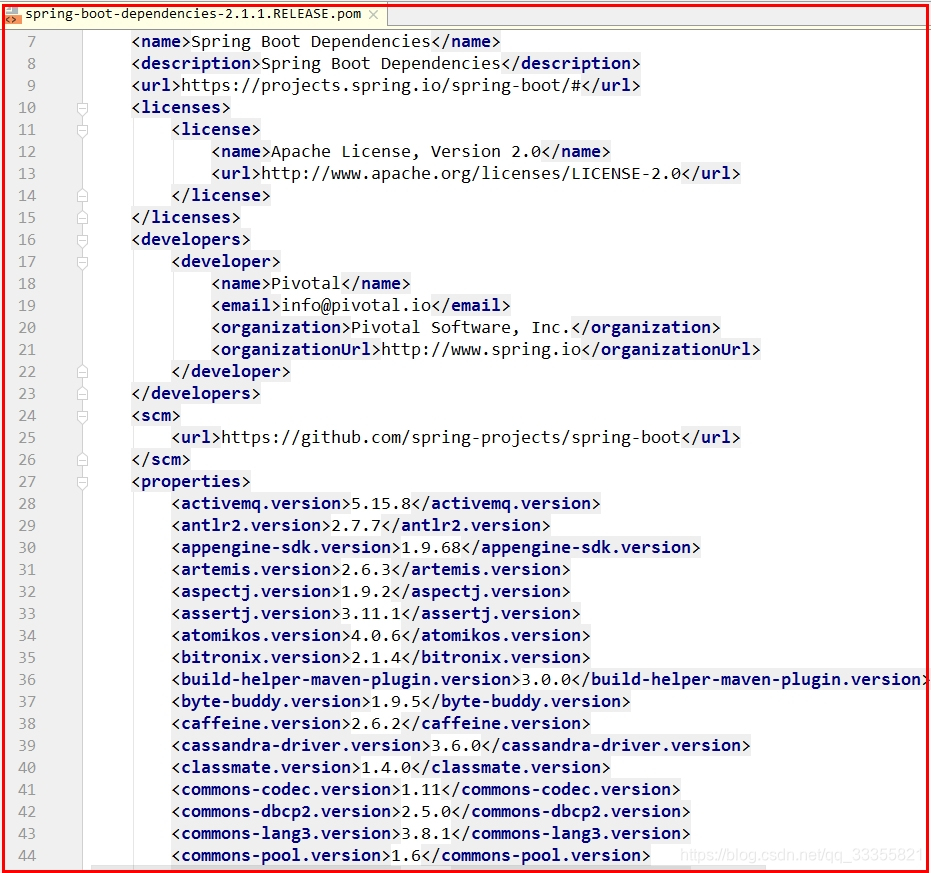
Task: Click the info@pivotal.io email text
Action: coord(356,305)
